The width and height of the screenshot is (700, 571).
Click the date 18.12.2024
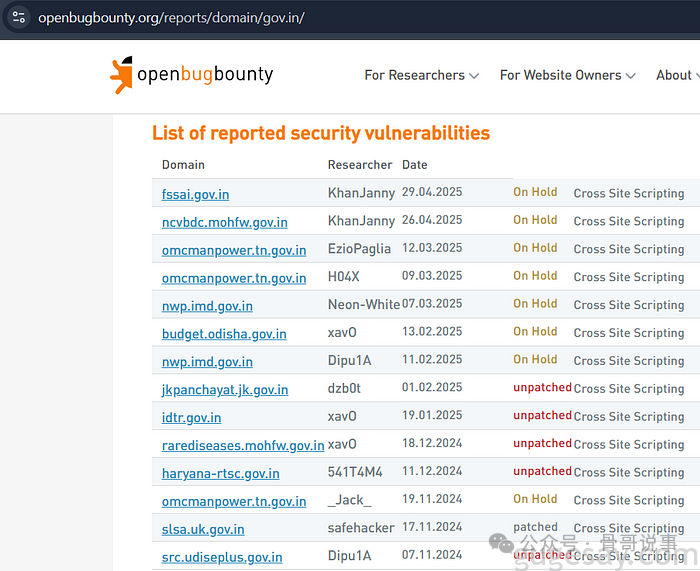point(432,443)
